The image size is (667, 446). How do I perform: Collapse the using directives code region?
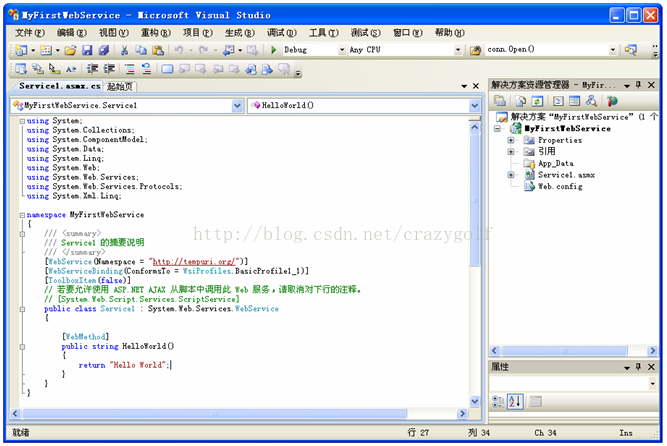coord(22,121)
